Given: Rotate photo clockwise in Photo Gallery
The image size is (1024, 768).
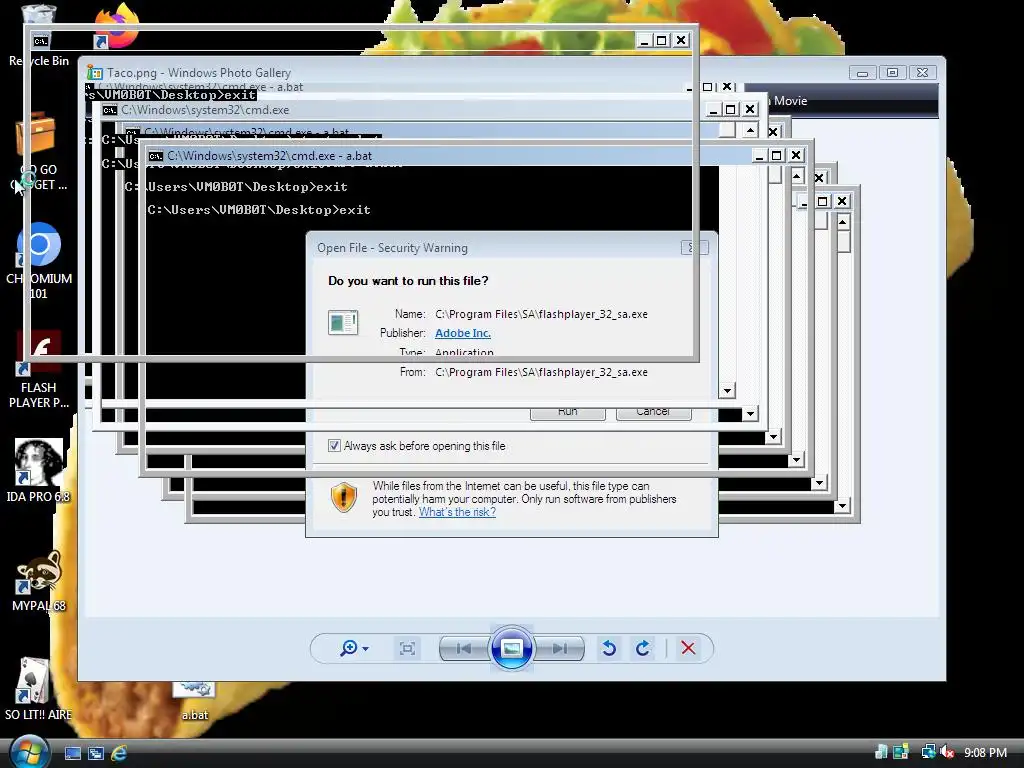Looking at the screenshot, I should [643, 648].
